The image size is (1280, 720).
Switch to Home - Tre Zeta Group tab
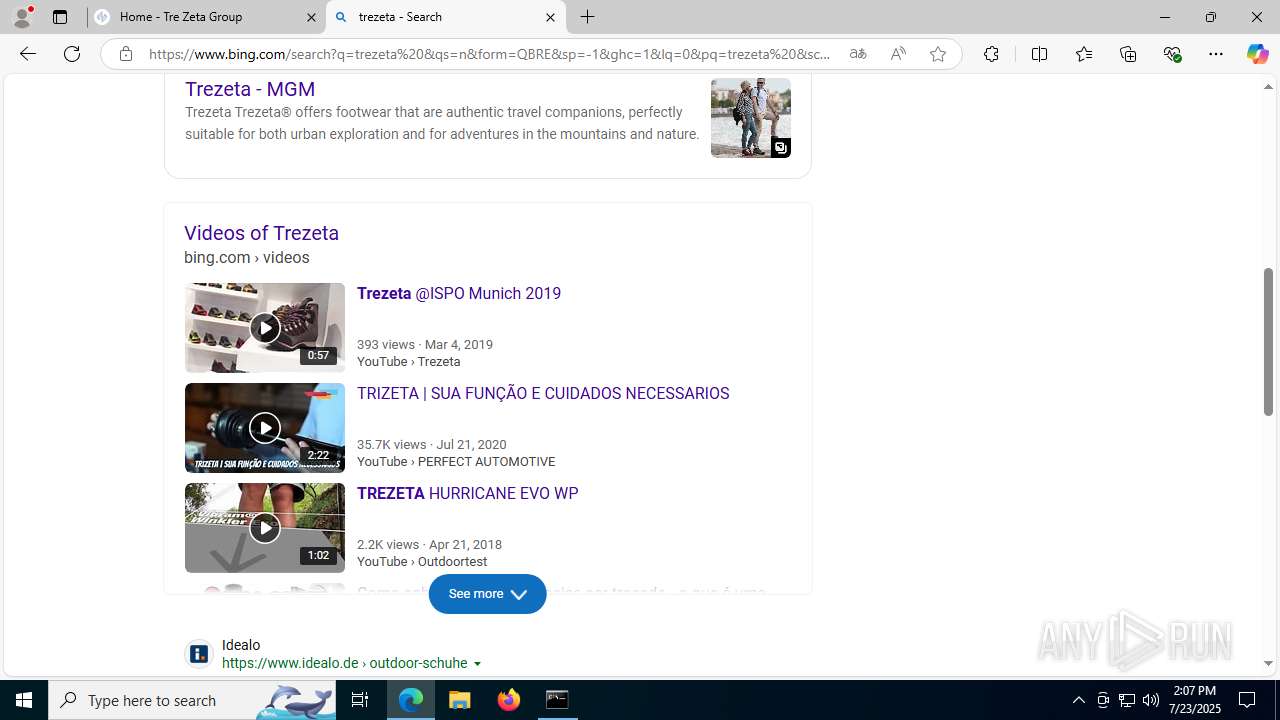pyautogui.click(x=206, y=17)
